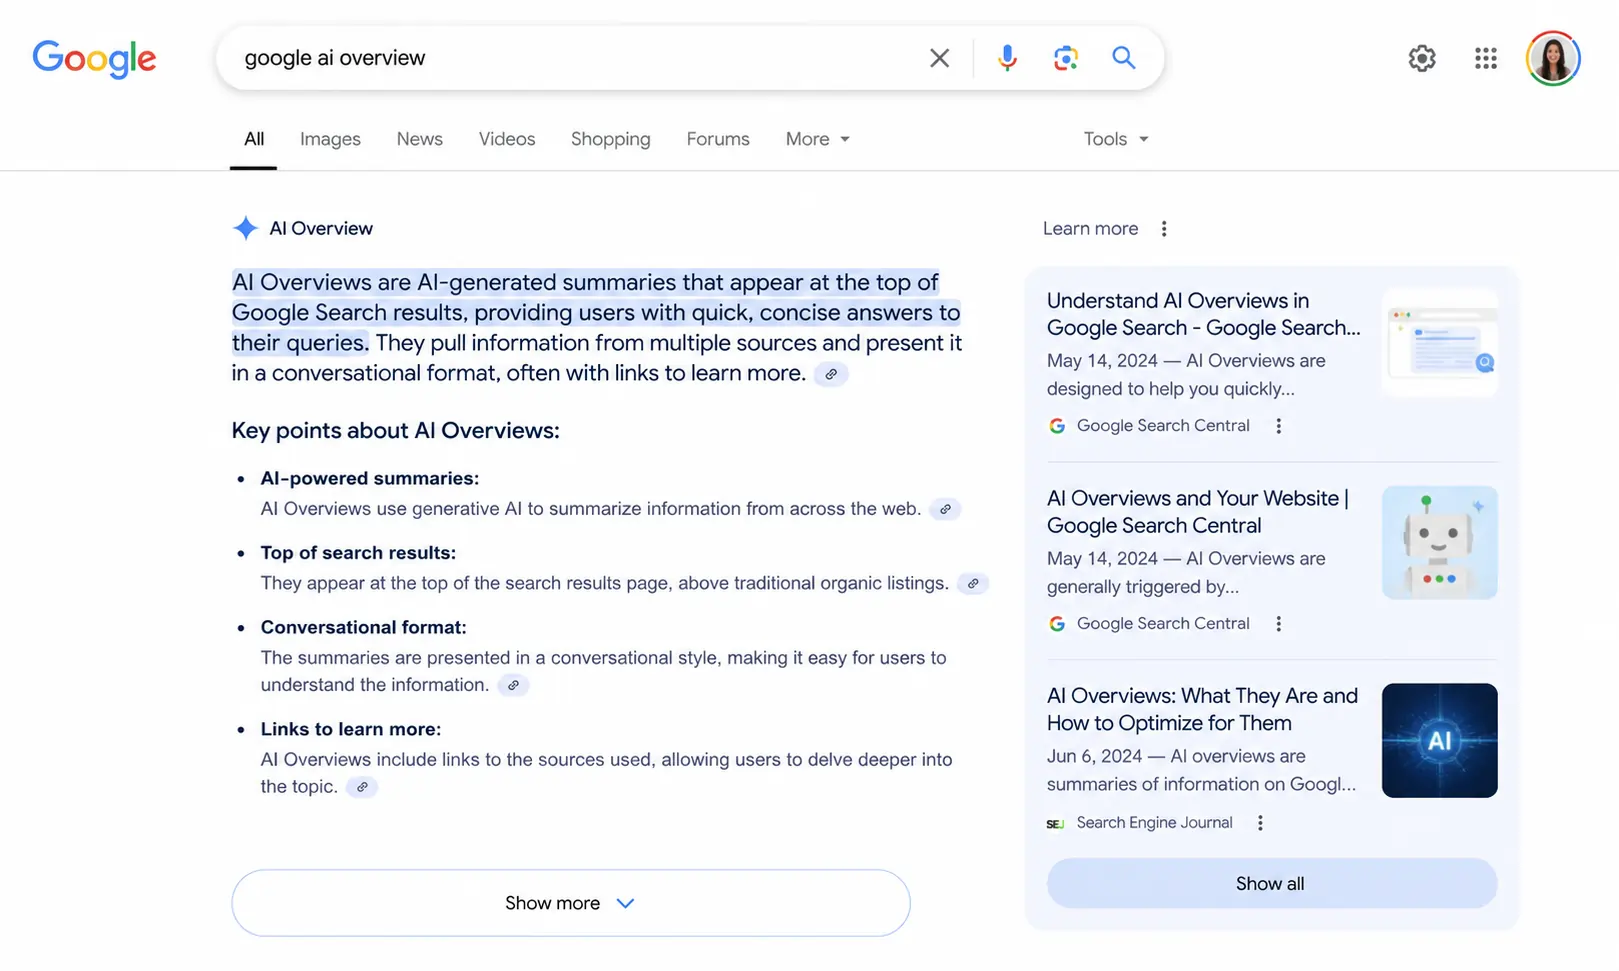Switch to the Shopping tab
This screenshot has width=1619, height=971.
611,139
